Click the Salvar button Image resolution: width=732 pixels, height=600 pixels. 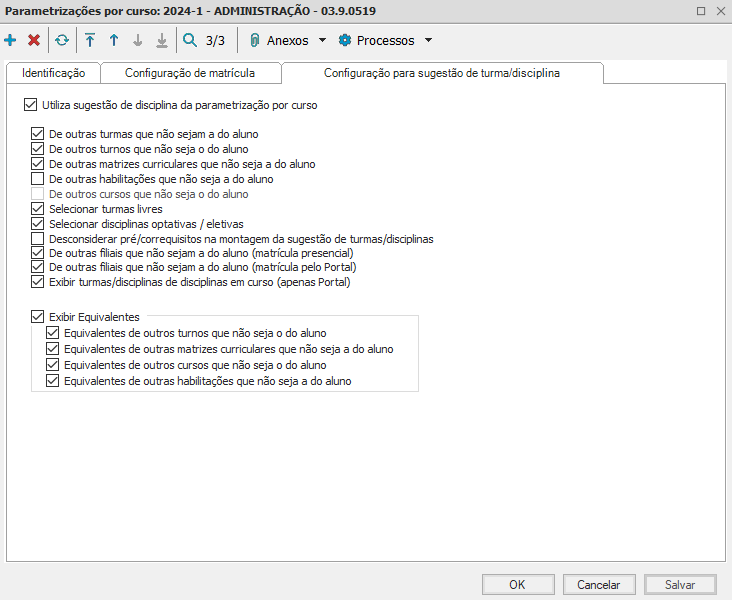click(x=681, y=585)
